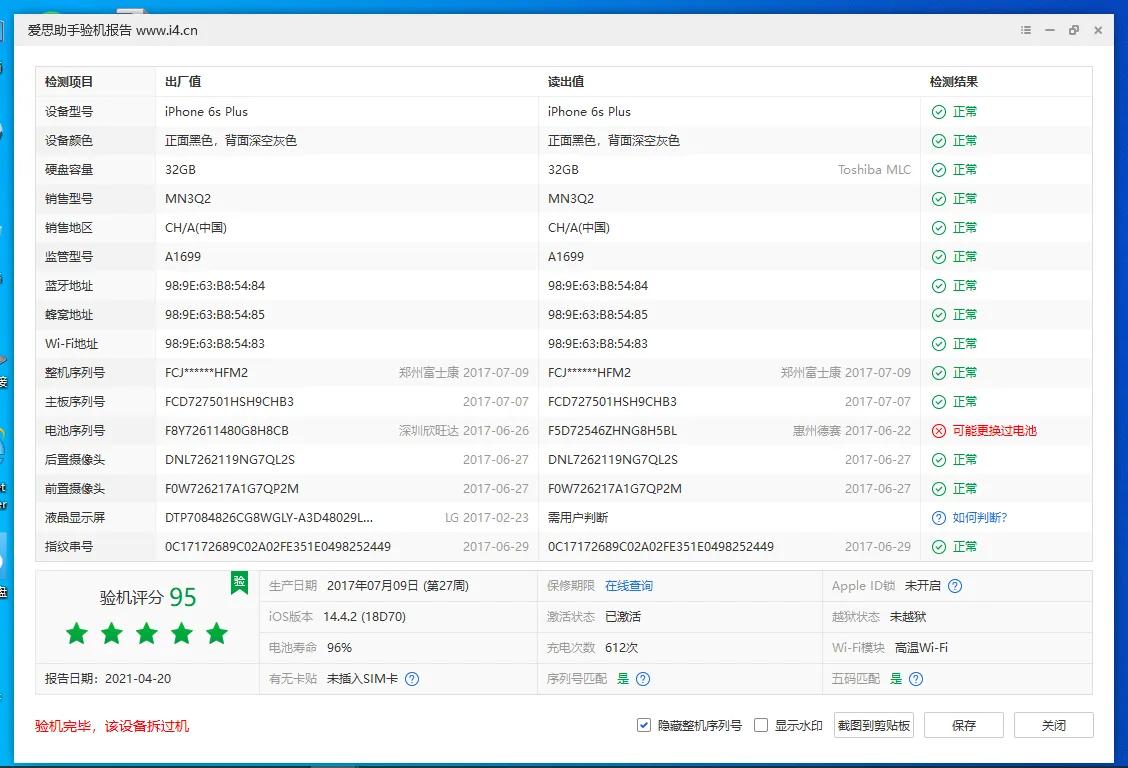The width and height of the screenshot is (1128, 768).
Task: Enable the 显示水印 checkbox
Action: tap(761, 725)
